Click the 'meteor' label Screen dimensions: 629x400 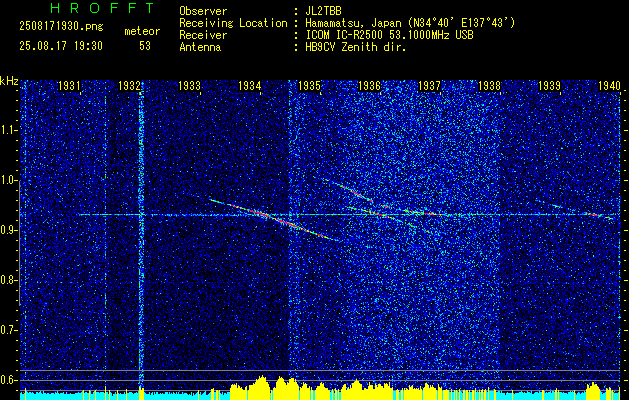coord(142,31)
